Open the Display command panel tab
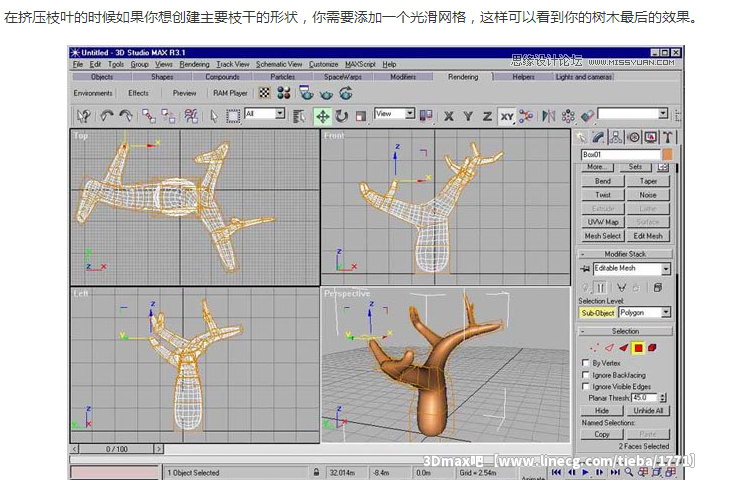Screen dimensions: 735x480 click(x=651, y=137)
